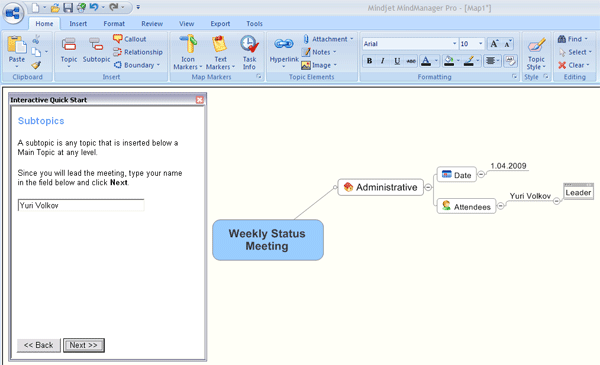
Task: Click the Grow Font icon
Action: tap(494, 44)
